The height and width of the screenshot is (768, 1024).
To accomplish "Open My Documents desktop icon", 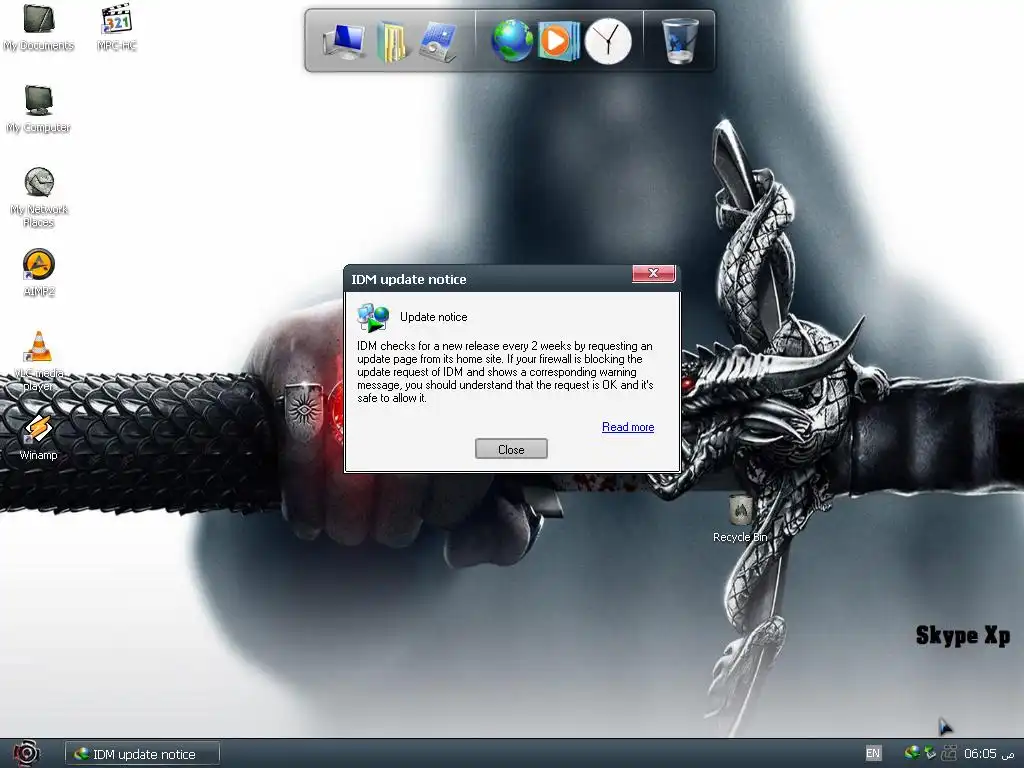I will click(x=39, y=27).
